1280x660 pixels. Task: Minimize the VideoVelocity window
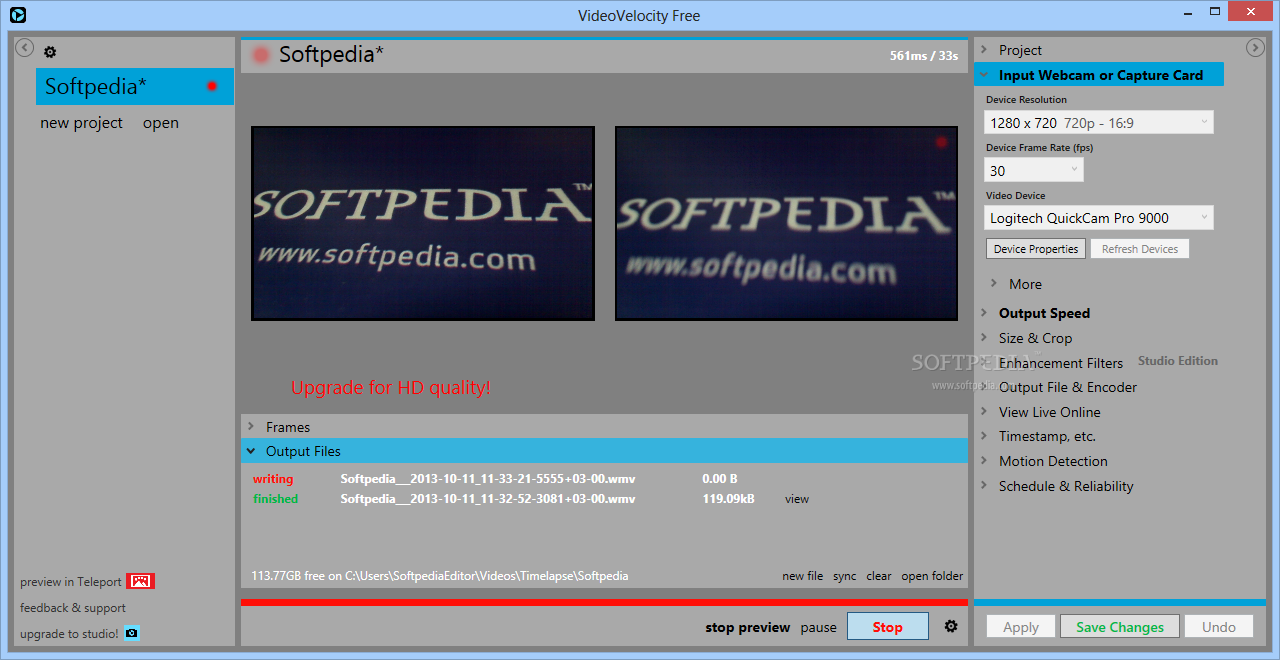click(1188, 12)
